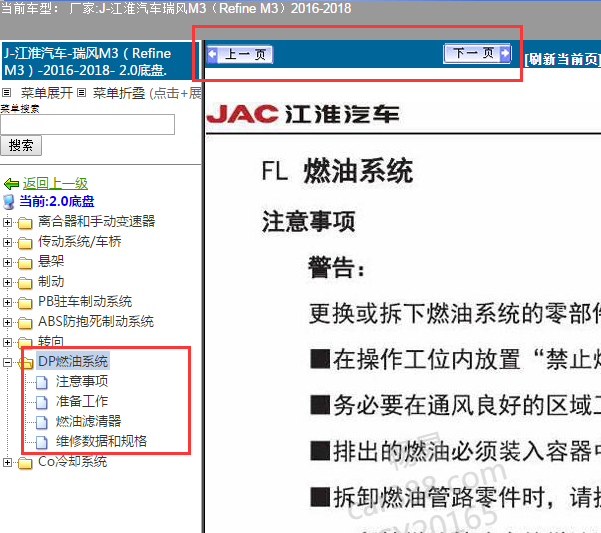The image size is (601, 533).
Task: Click the 菜单展开 list icon
Action: point(7,93)
